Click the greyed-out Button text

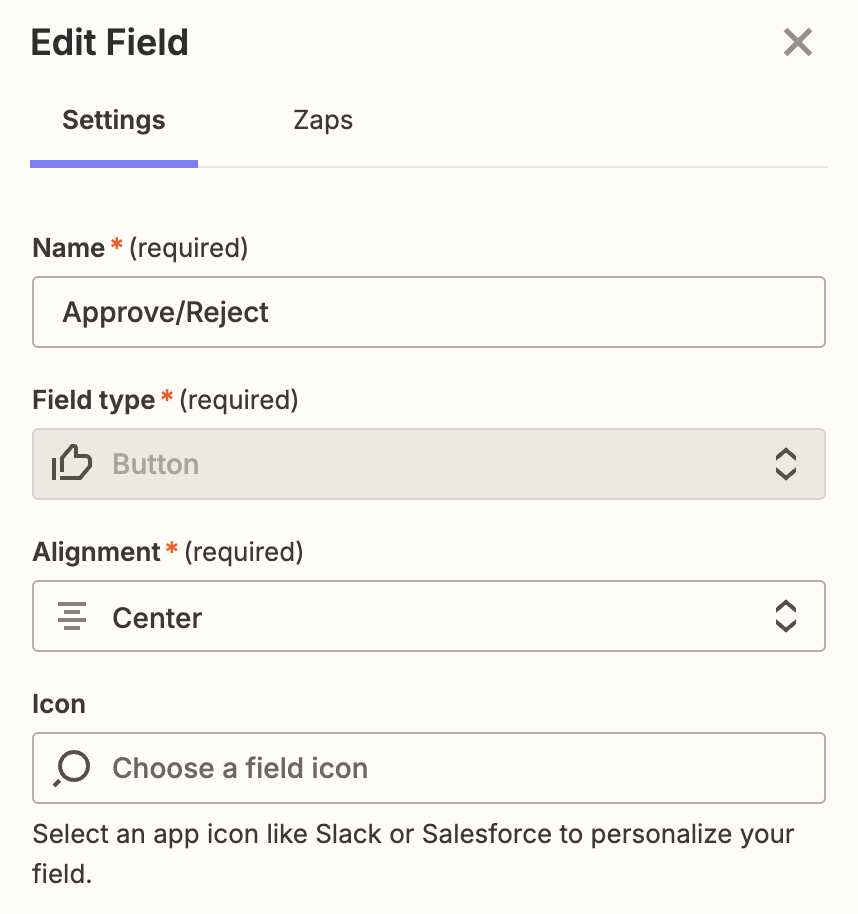155,464
